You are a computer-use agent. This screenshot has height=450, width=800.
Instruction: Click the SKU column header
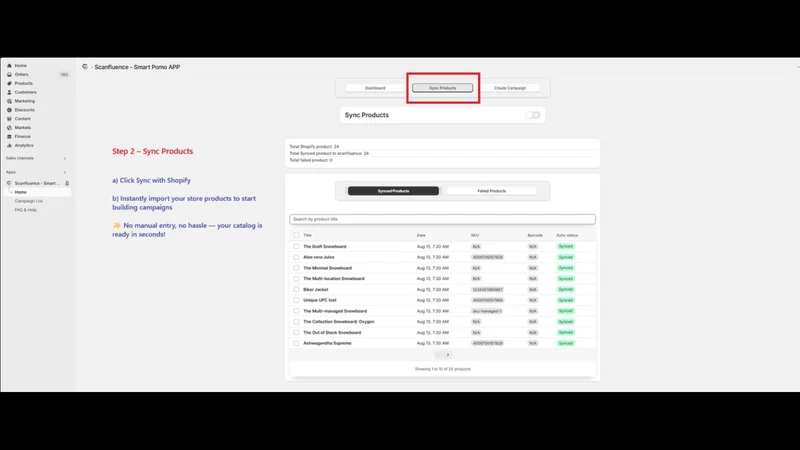click(475, 235)
